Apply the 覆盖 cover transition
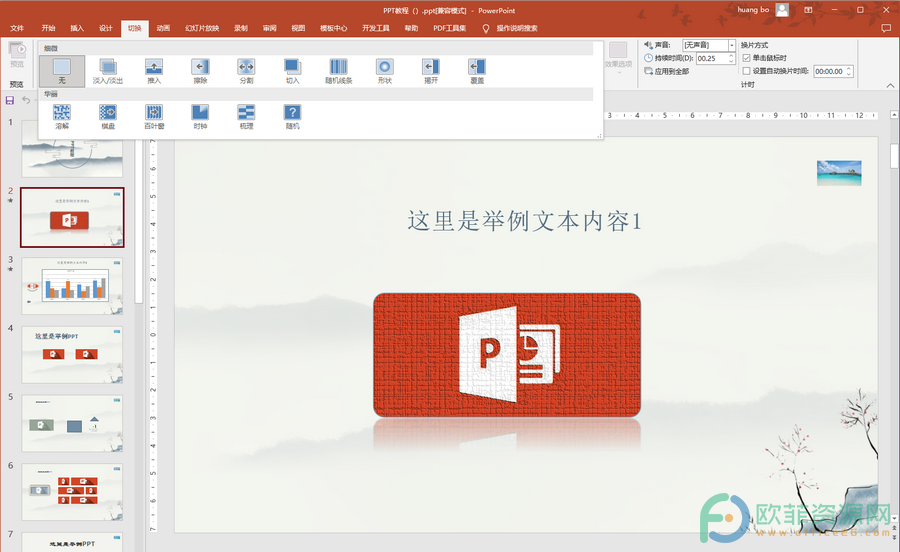 pyautogui.click(x=477, y=71)
